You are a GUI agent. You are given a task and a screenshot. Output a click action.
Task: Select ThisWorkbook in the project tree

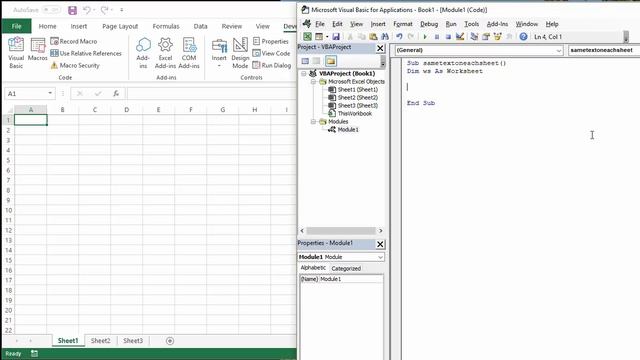coord(355,114)
